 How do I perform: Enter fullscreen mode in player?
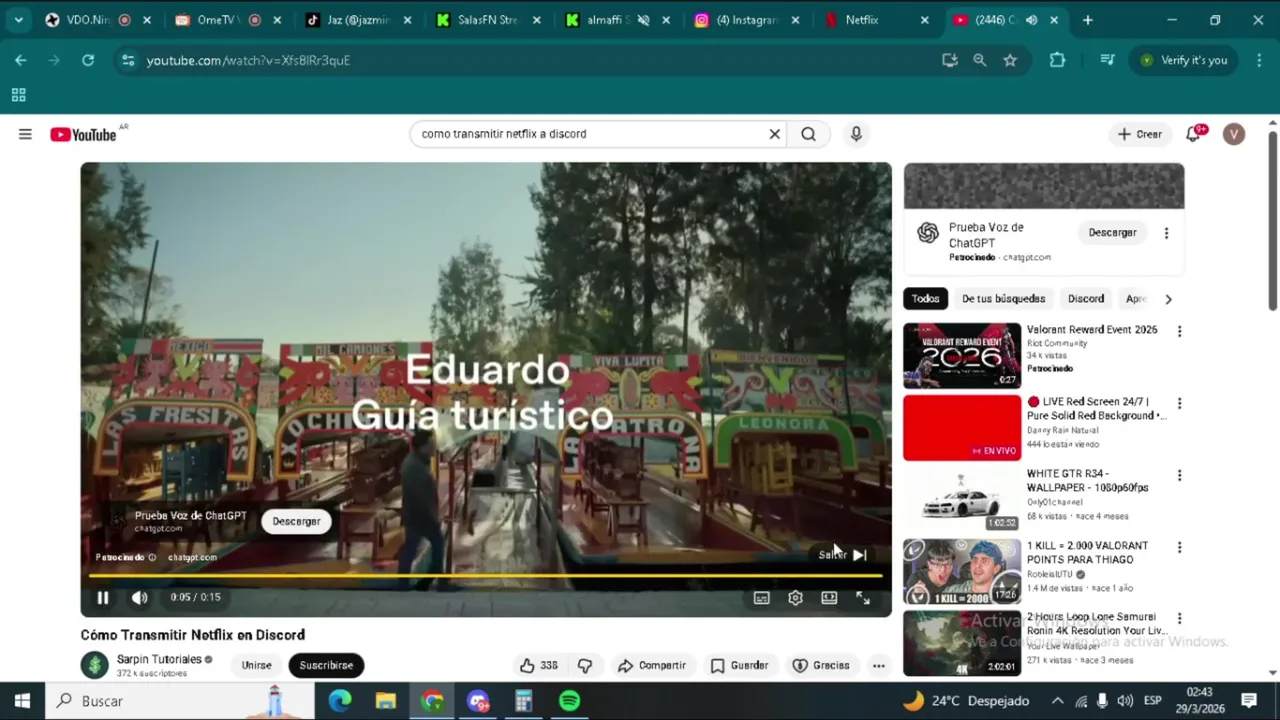pyautogui.click(x=863, y=598)
